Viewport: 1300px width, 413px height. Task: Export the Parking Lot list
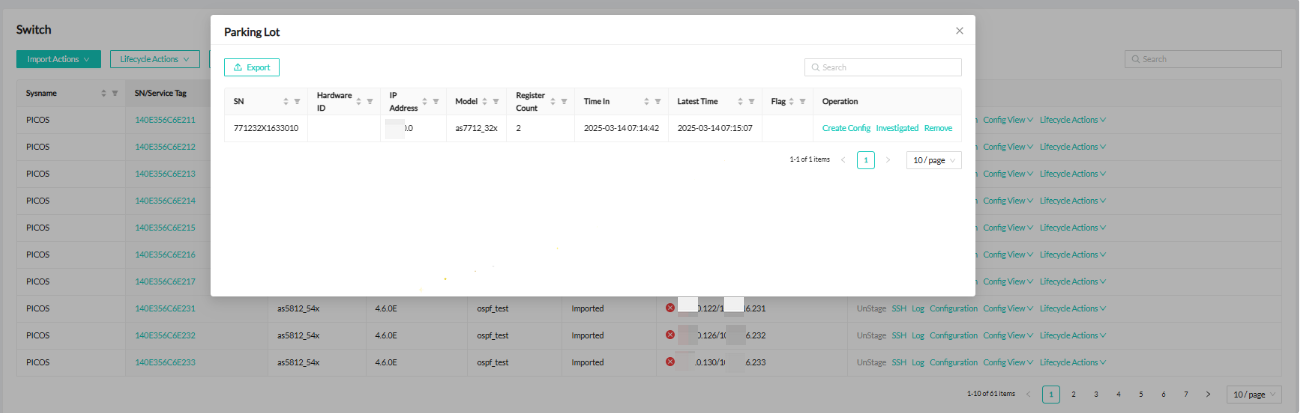pos(252,67)
